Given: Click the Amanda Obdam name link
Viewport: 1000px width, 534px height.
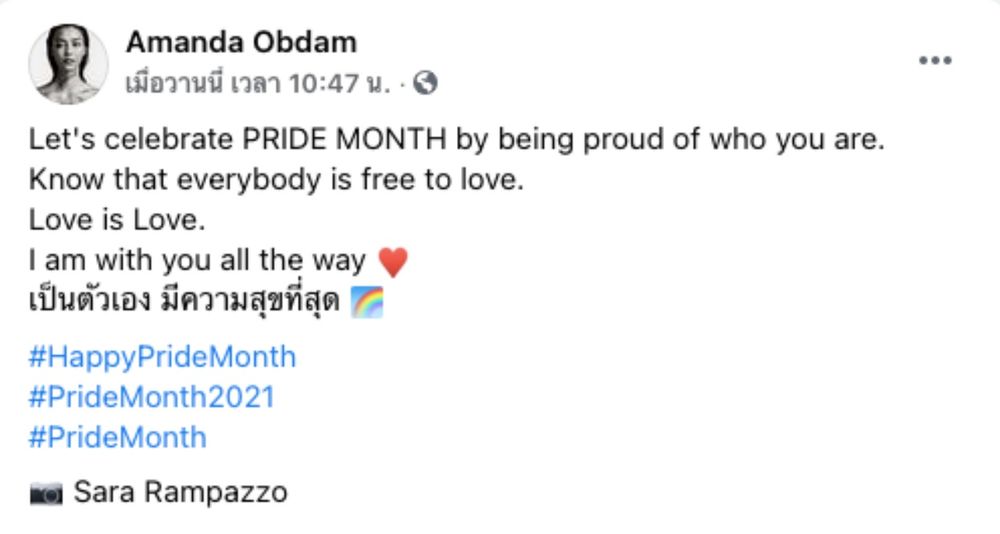Looking at the screenshot, I should 242,43.
